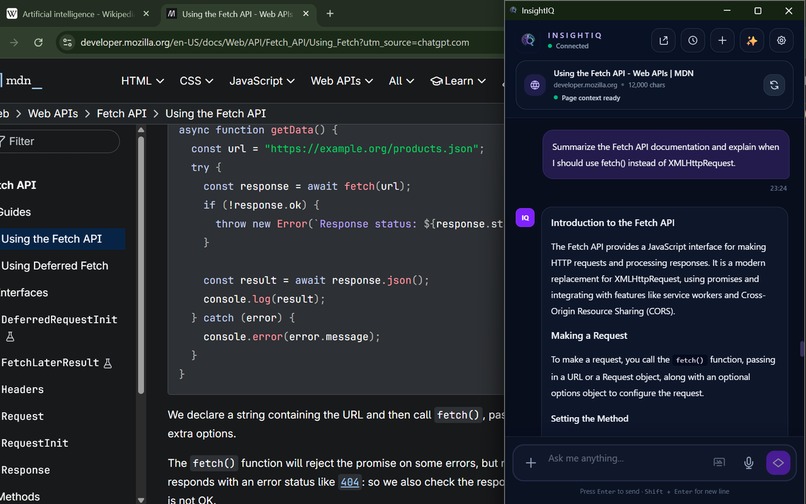Screen dimensions: 806x504
Task: Click the Introduction to the Fetch API heading
Action: tap(612, 223)
